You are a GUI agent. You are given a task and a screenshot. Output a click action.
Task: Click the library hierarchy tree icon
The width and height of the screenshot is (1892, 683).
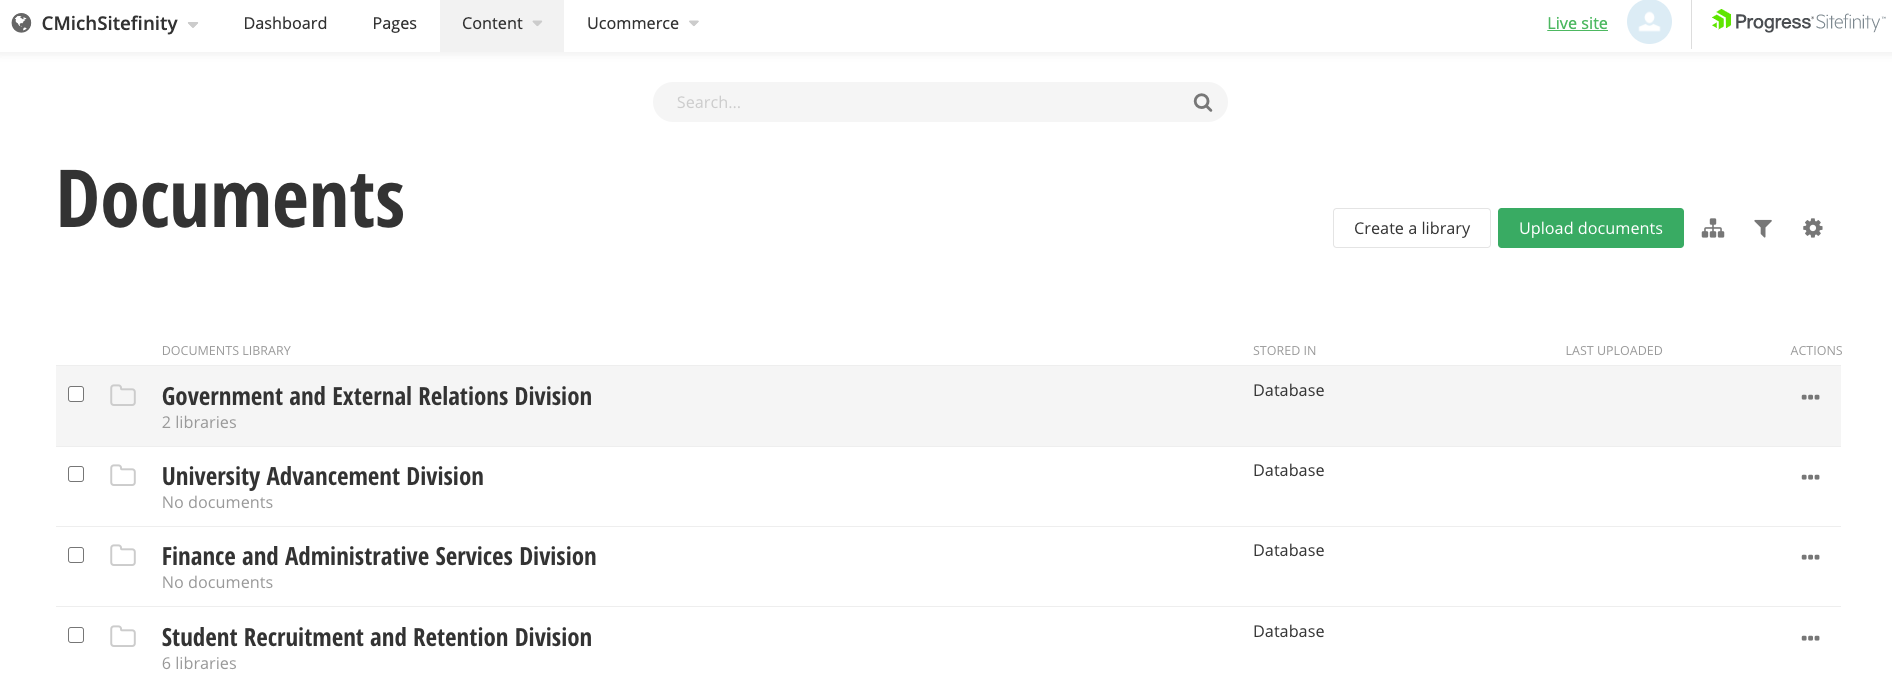point(1713,229)
